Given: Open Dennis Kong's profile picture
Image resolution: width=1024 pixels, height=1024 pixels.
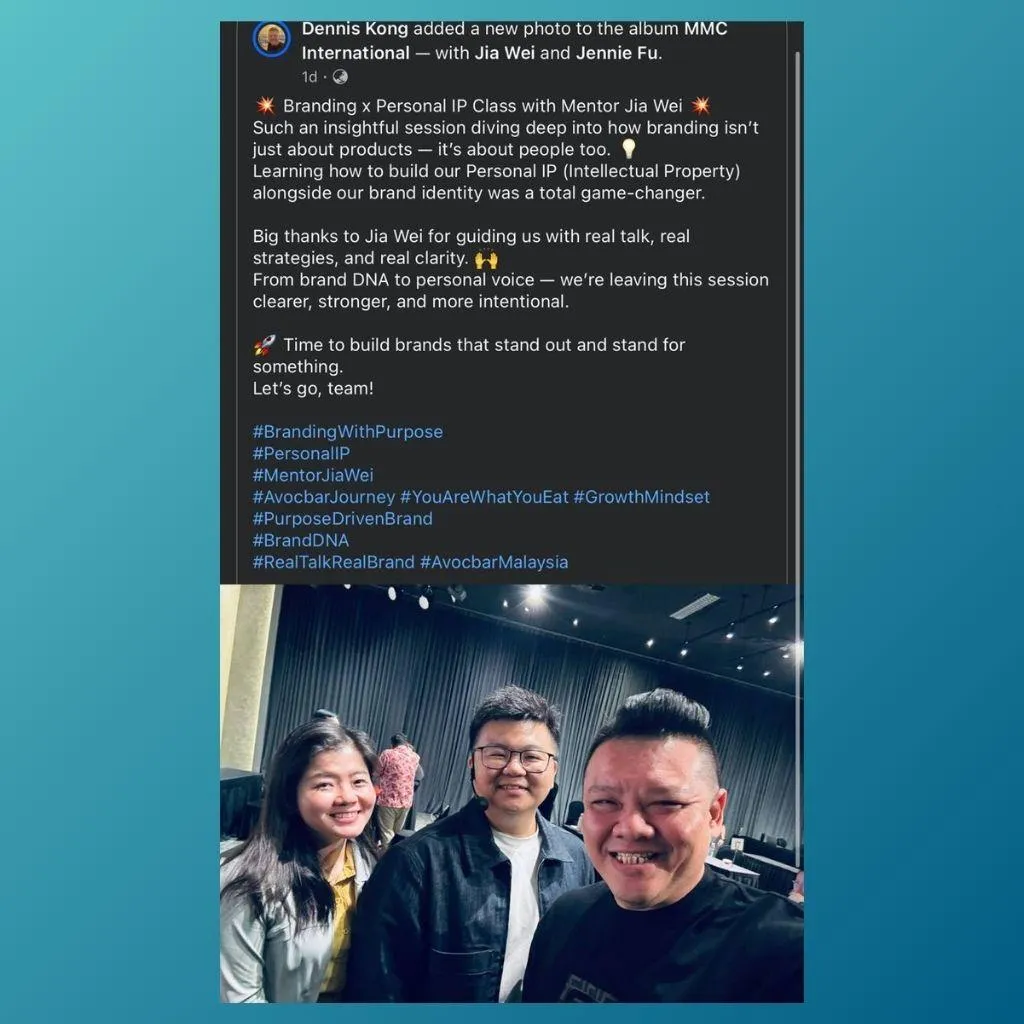Looking at the screenshot, I should 271,39.
